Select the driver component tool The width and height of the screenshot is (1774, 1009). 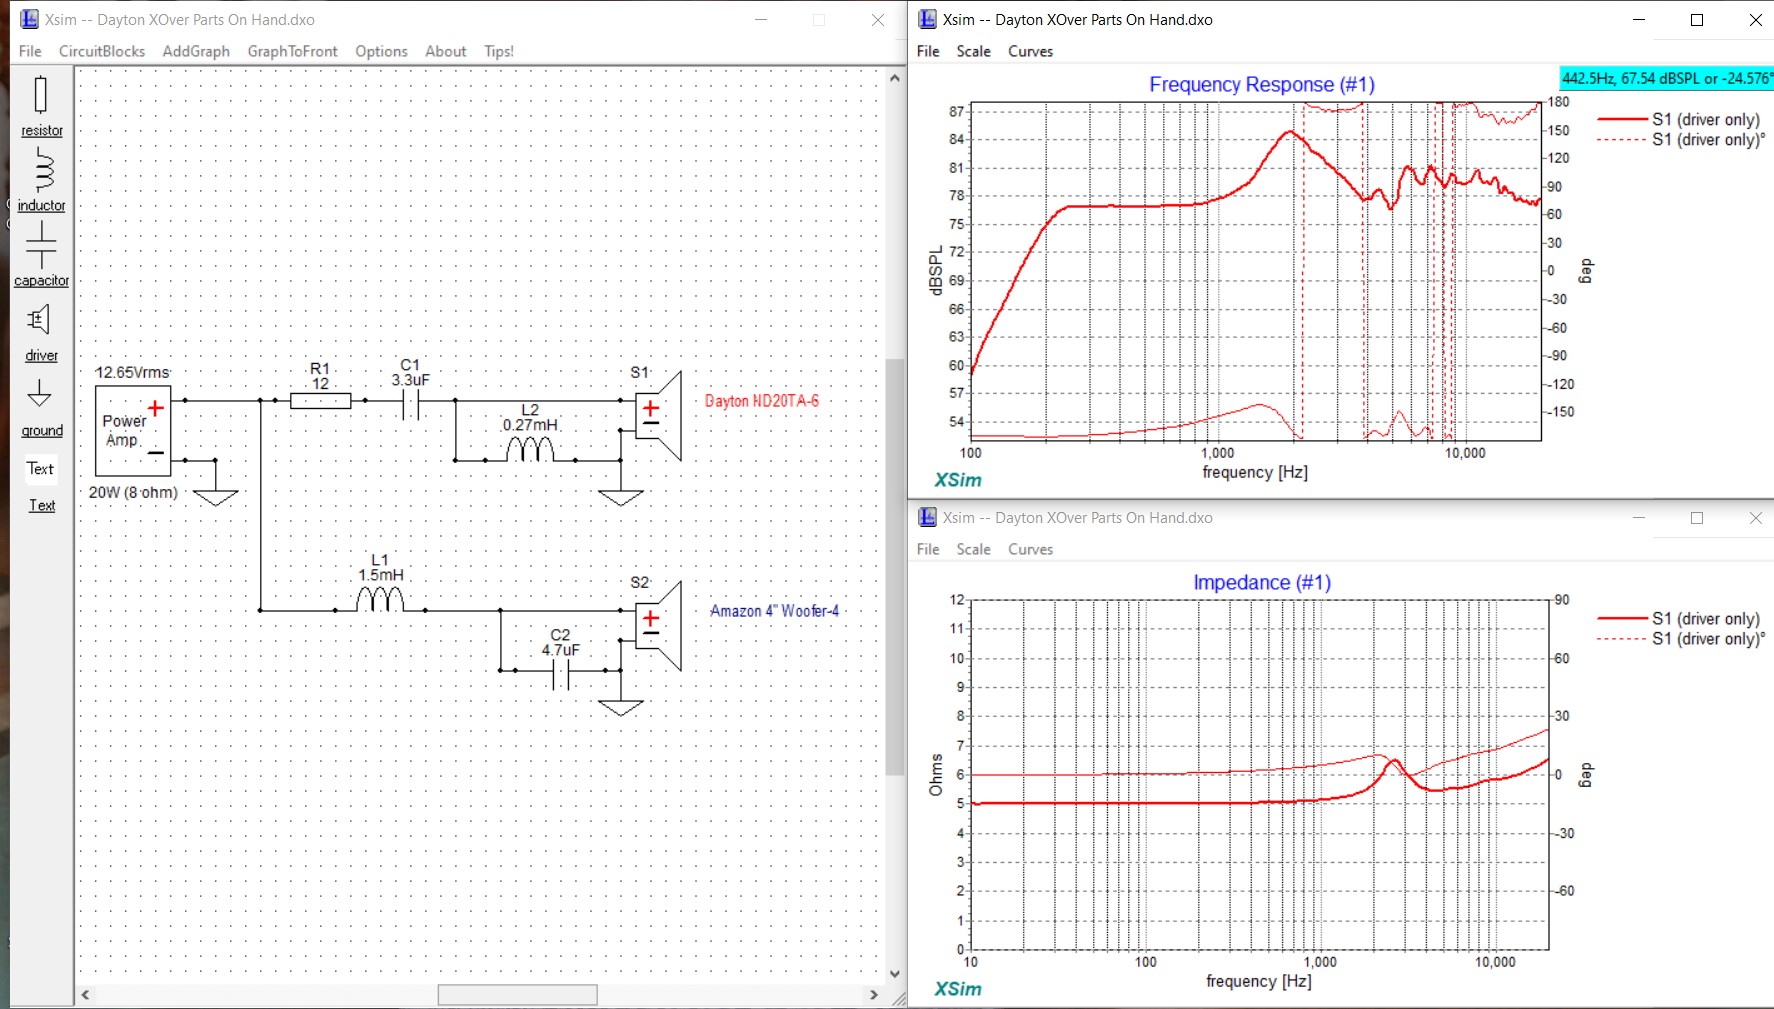coord(41,332)
